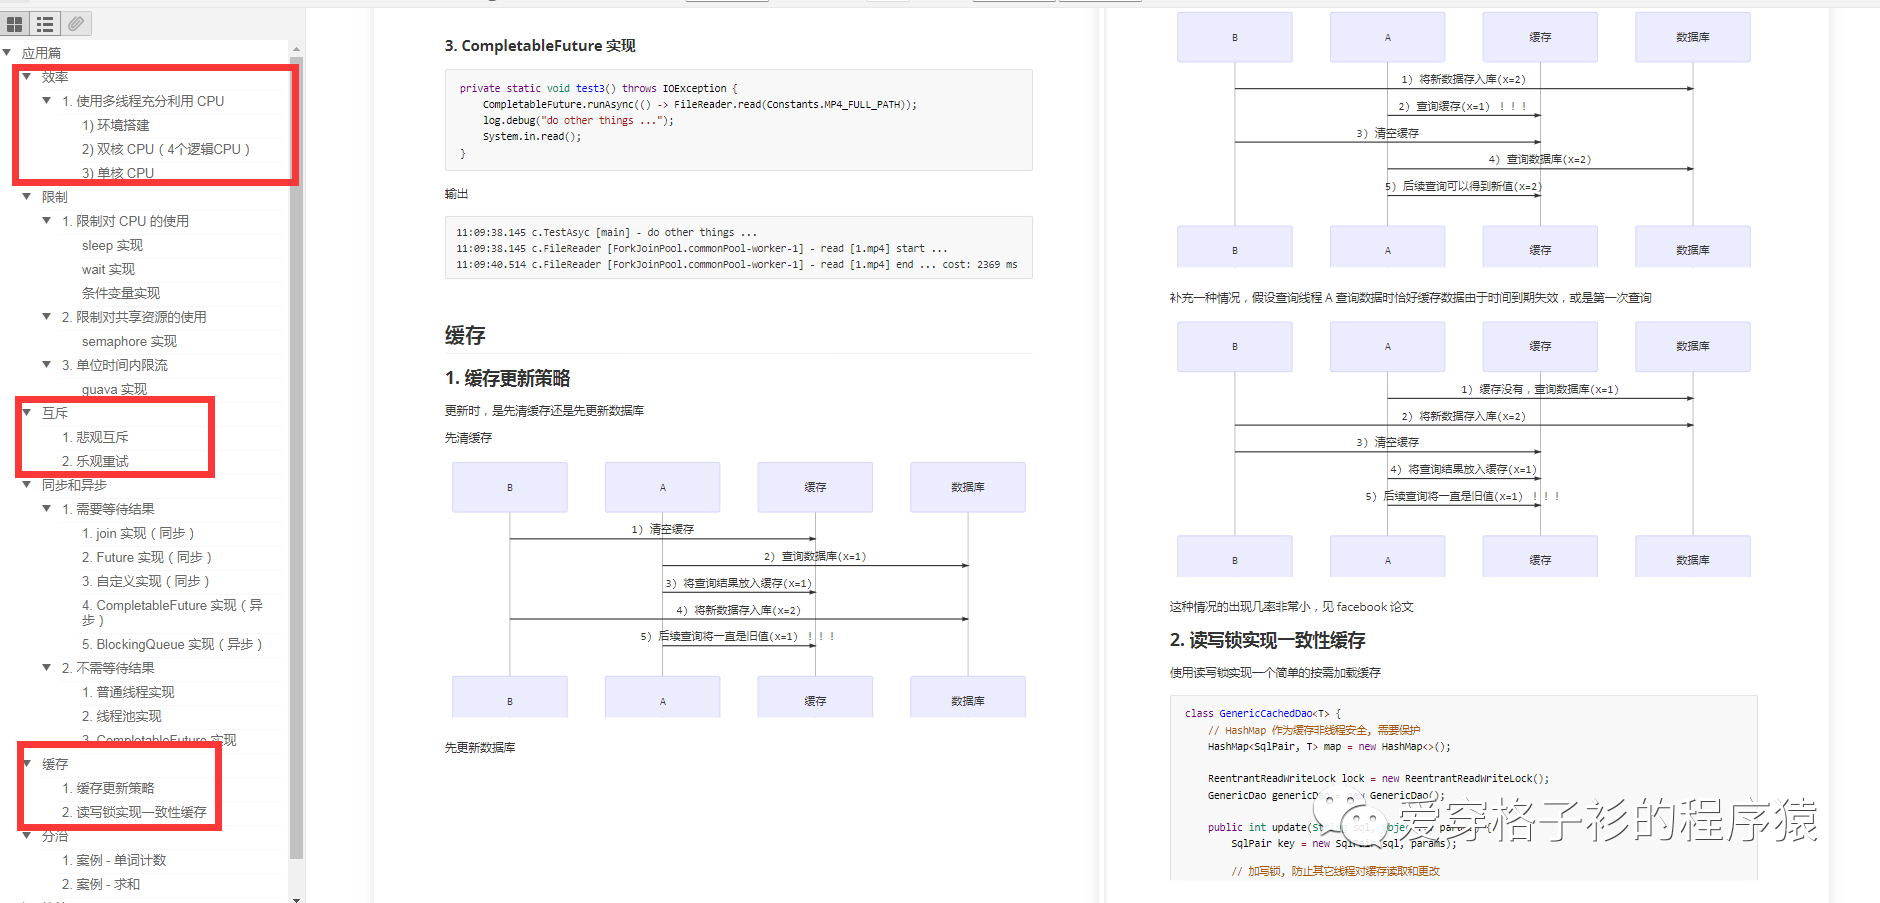Show the document outline sidebar view

tap(45, 24)
